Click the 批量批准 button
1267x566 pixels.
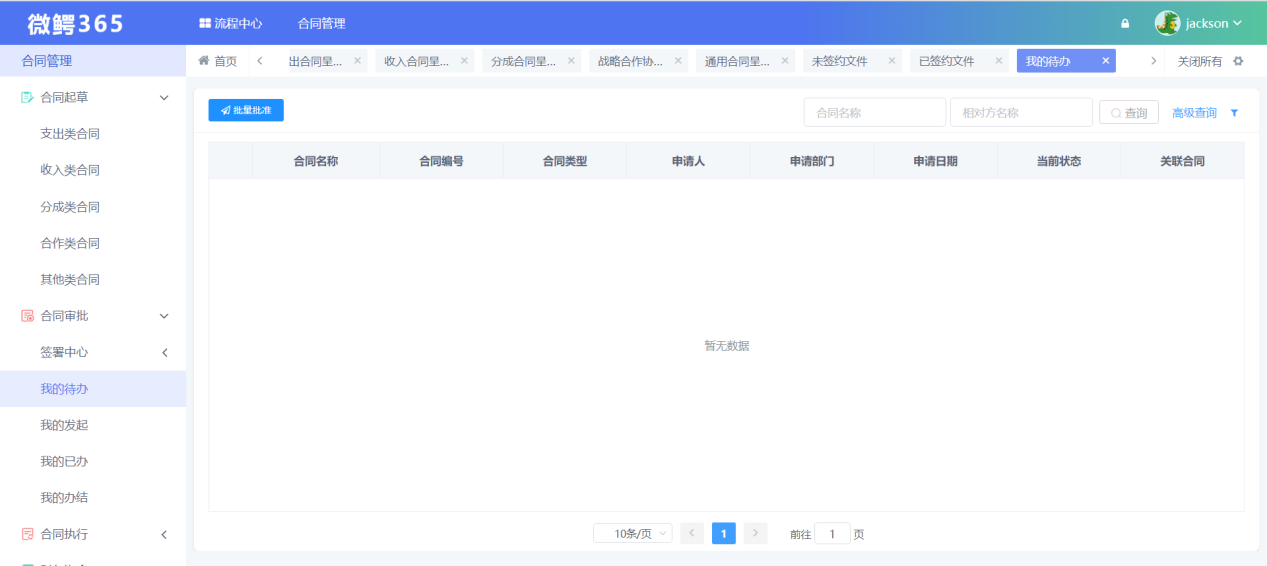pyautogui.click(x=246, y=110)
